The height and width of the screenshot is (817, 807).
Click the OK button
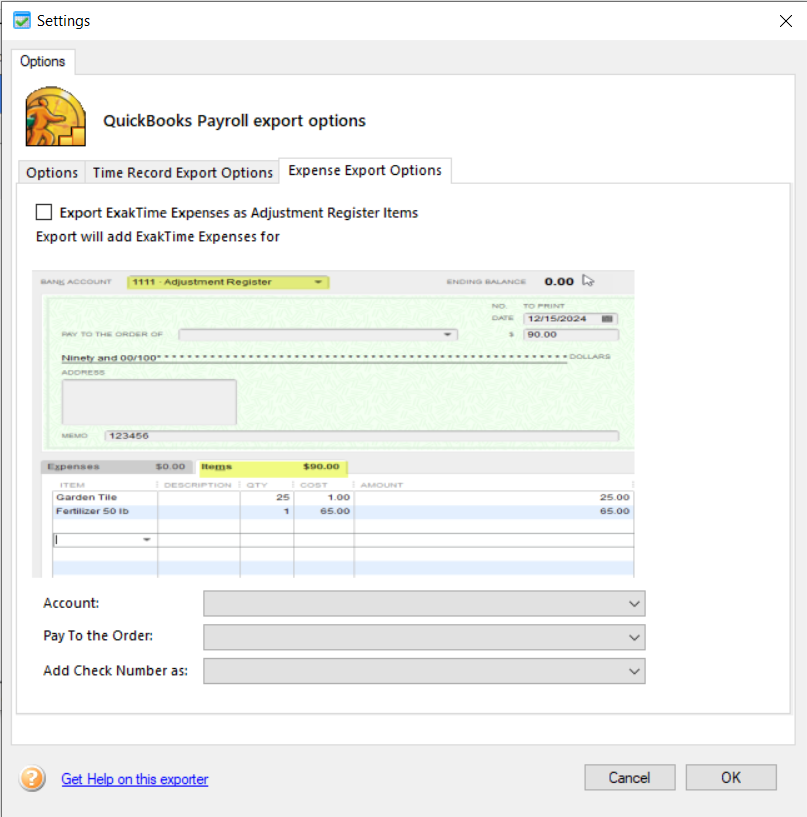730,777
